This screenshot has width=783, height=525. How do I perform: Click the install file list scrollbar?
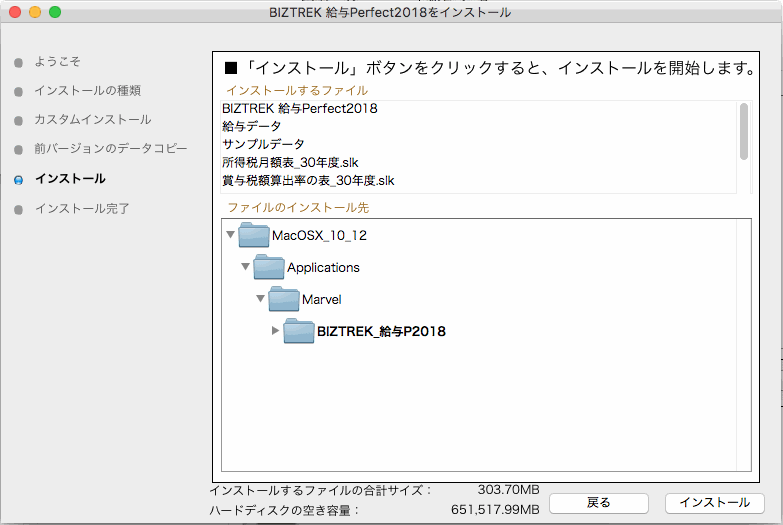point(743,131)
